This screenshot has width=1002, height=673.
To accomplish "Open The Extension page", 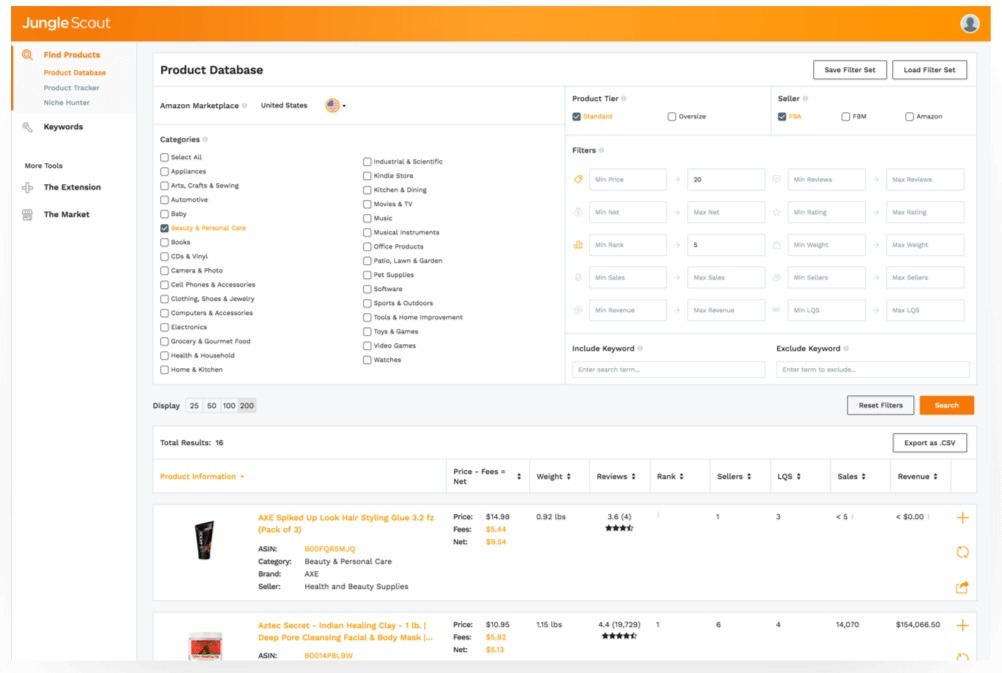I will pos(72,187).
